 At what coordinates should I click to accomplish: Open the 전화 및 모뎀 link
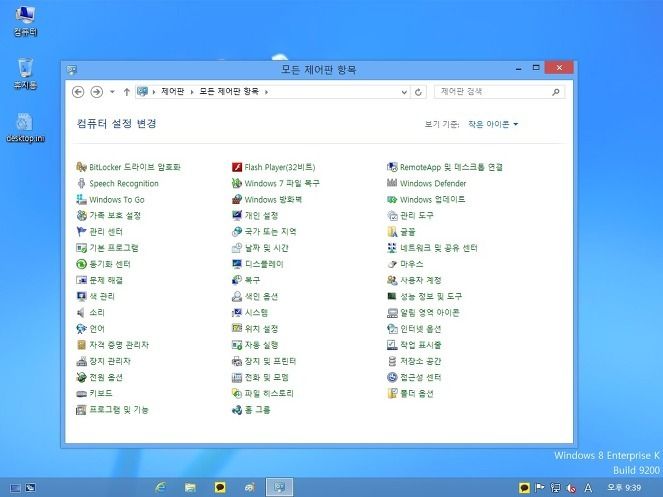[266, 377]
